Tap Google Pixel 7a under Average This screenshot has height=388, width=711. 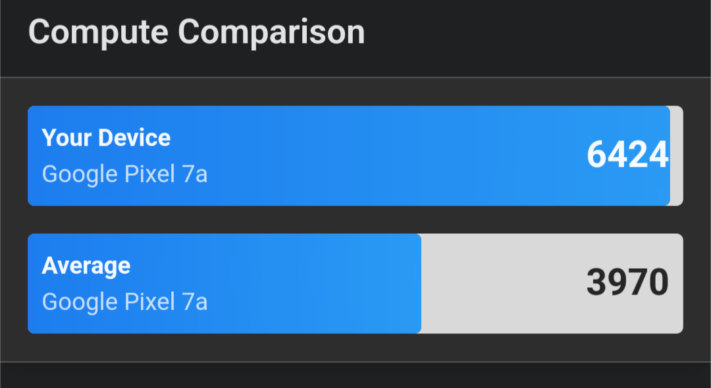pyautogui.click(x=125, y=302)
